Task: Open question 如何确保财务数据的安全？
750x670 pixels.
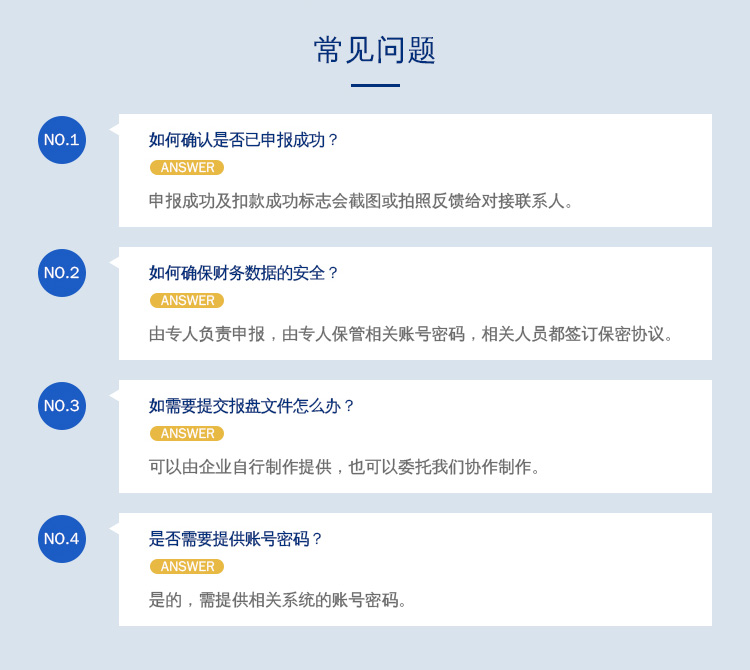Action: [x=243, y=273]
